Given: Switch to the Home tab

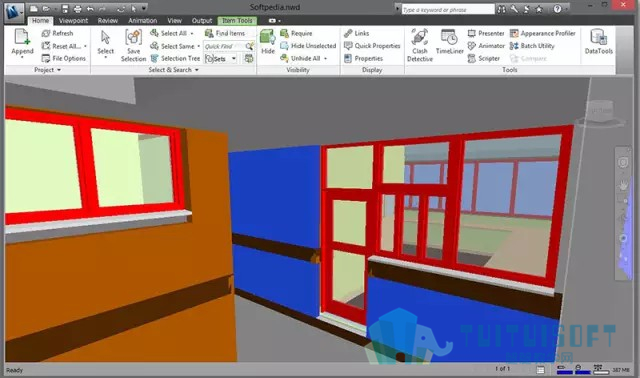Looking at the screenshot, I should [x=40, y=20].
